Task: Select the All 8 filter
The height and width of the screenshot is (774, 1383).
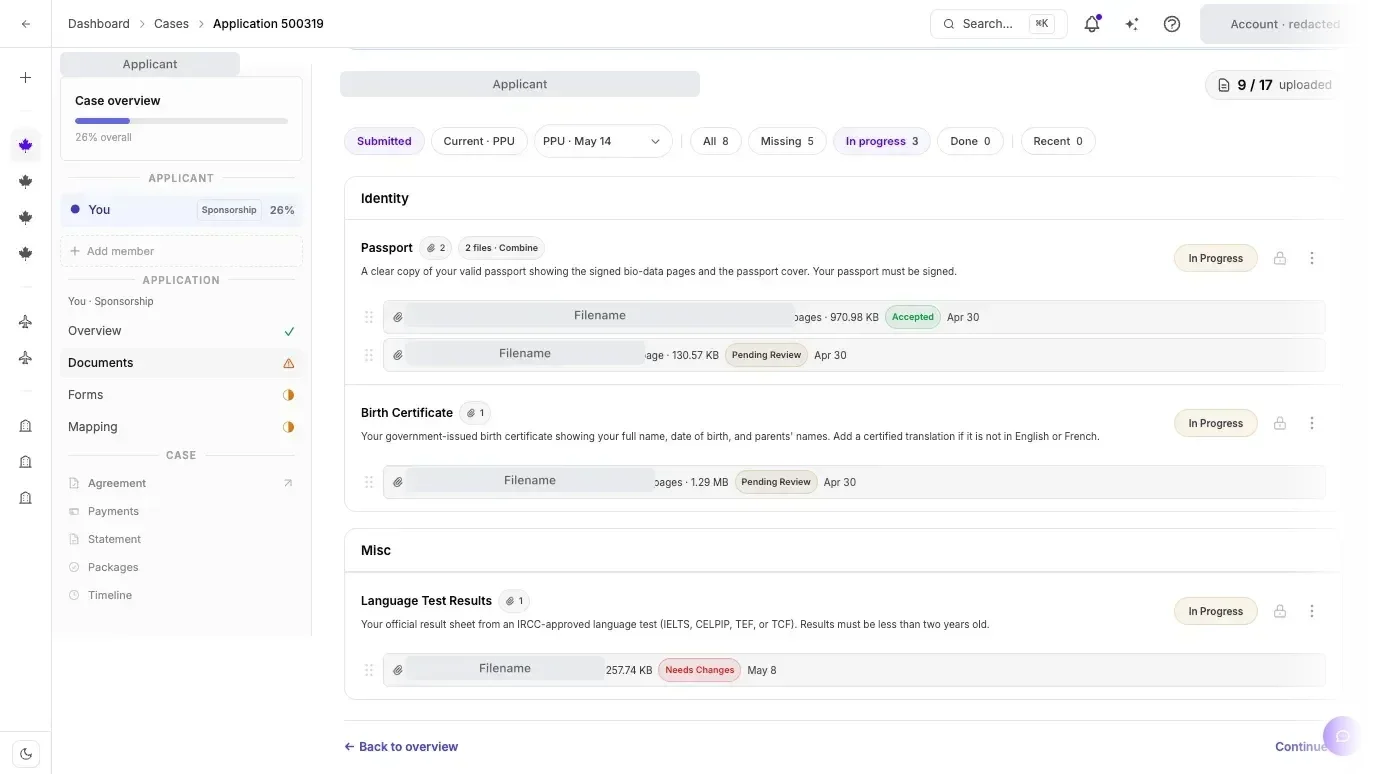Action: tap(716, 141)
